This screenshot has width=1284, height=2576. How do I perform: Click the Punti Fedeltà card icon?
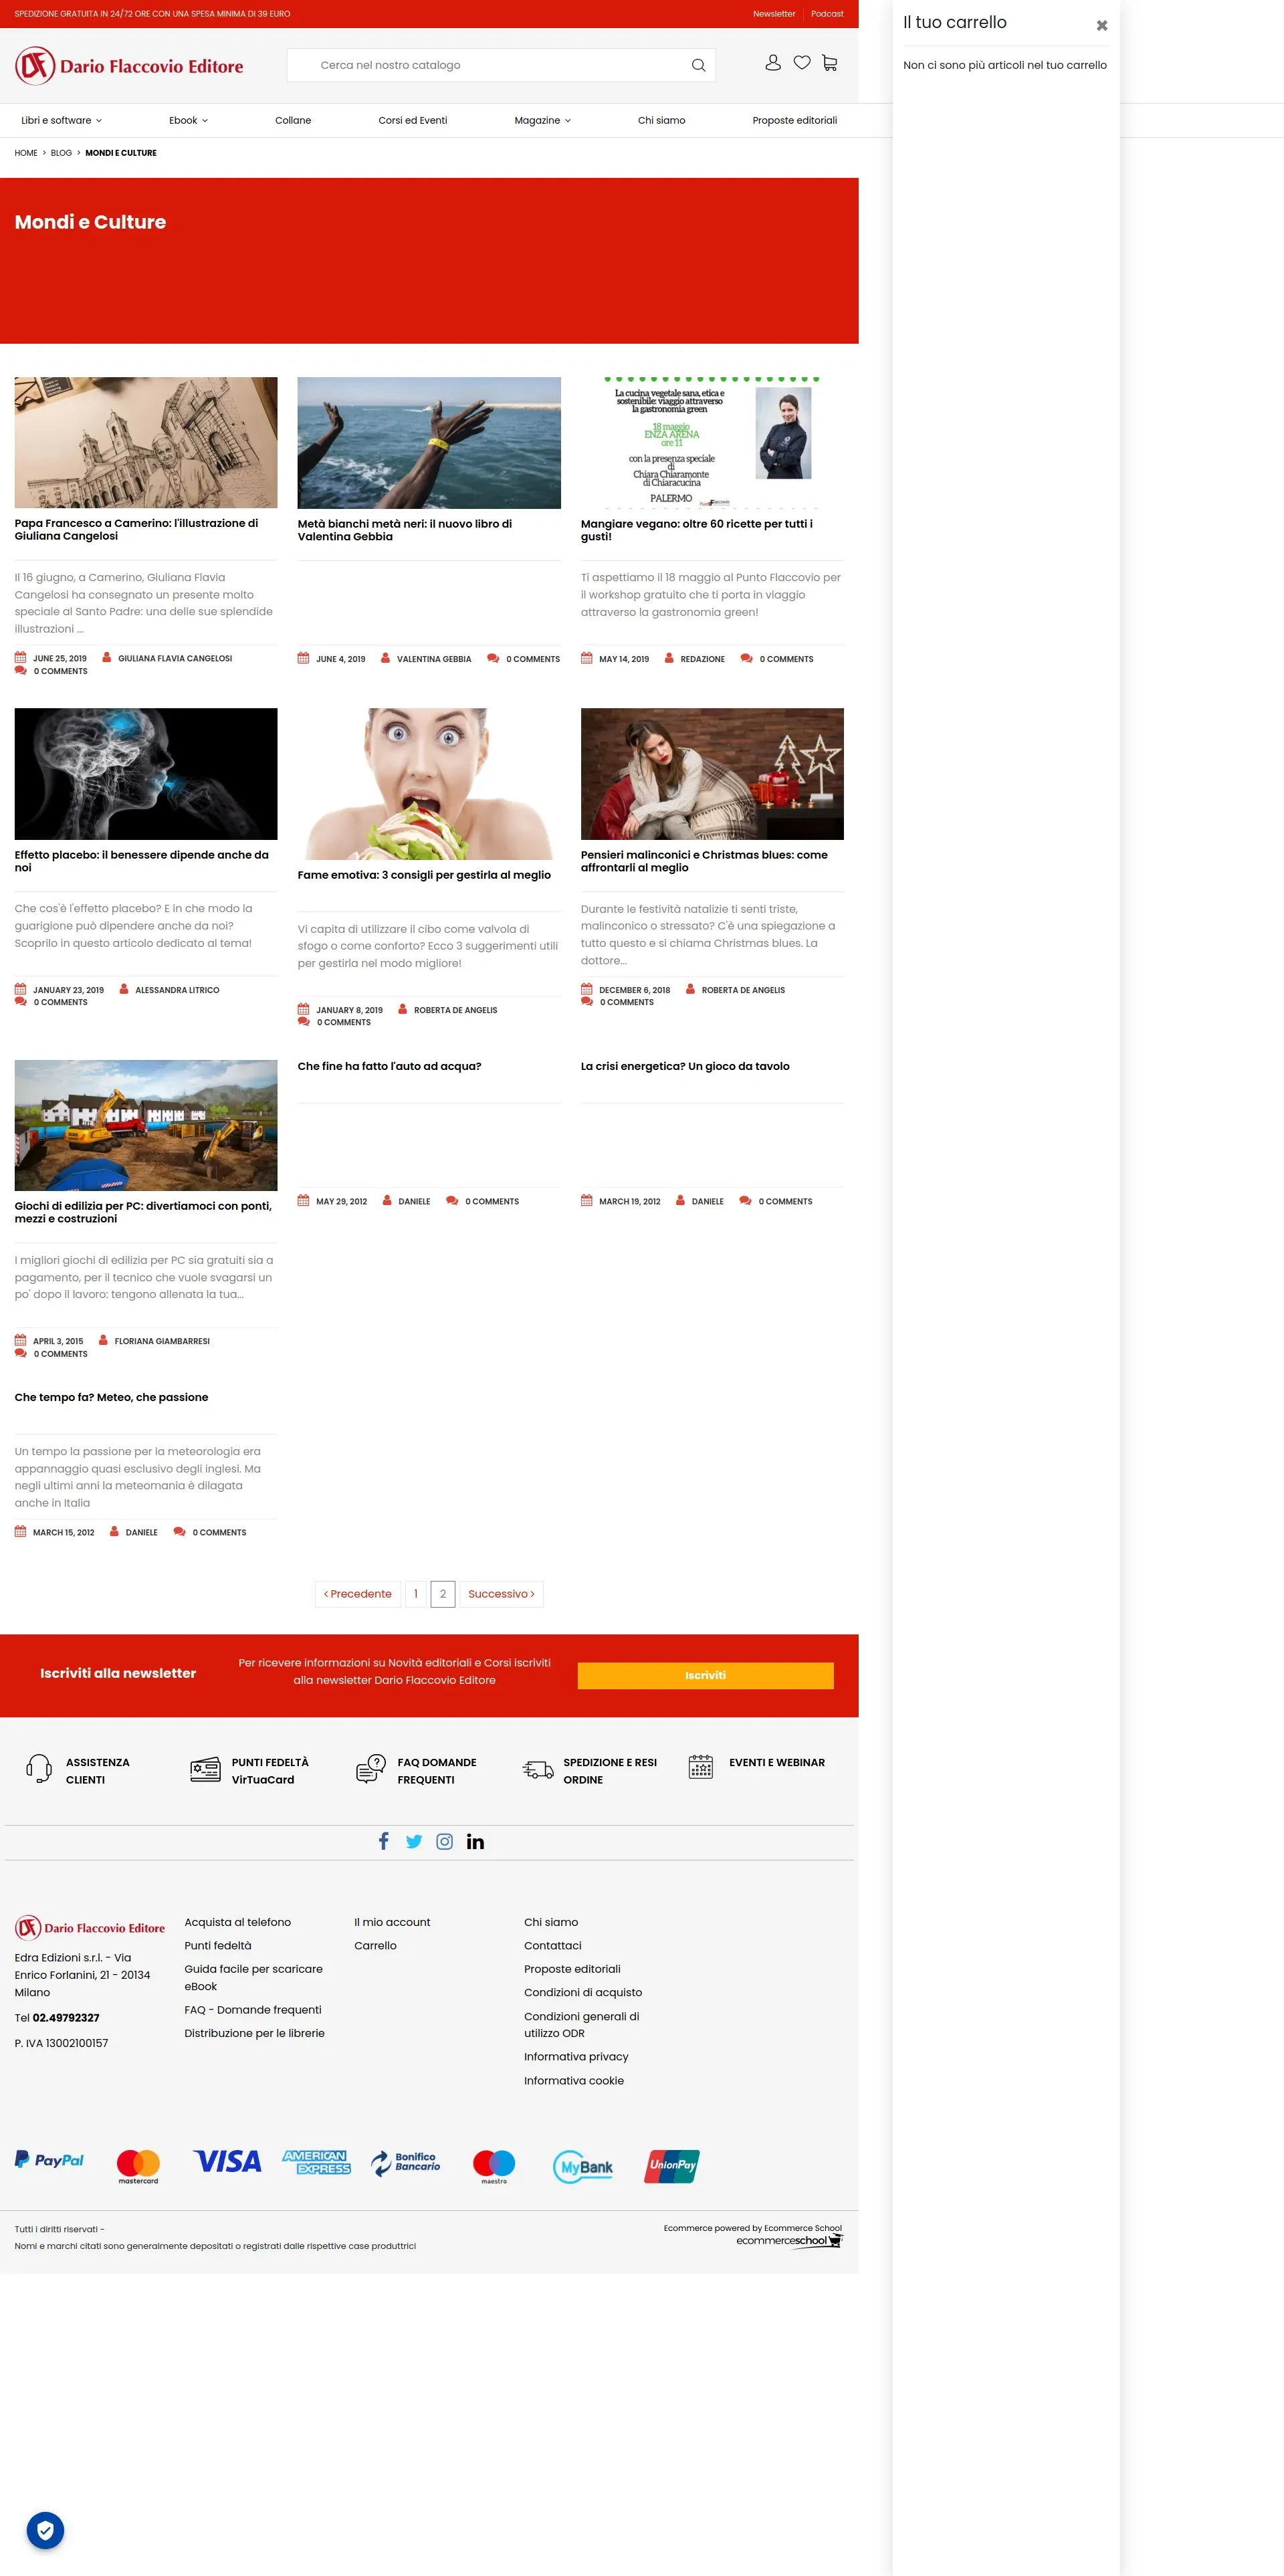(205, 1769)
